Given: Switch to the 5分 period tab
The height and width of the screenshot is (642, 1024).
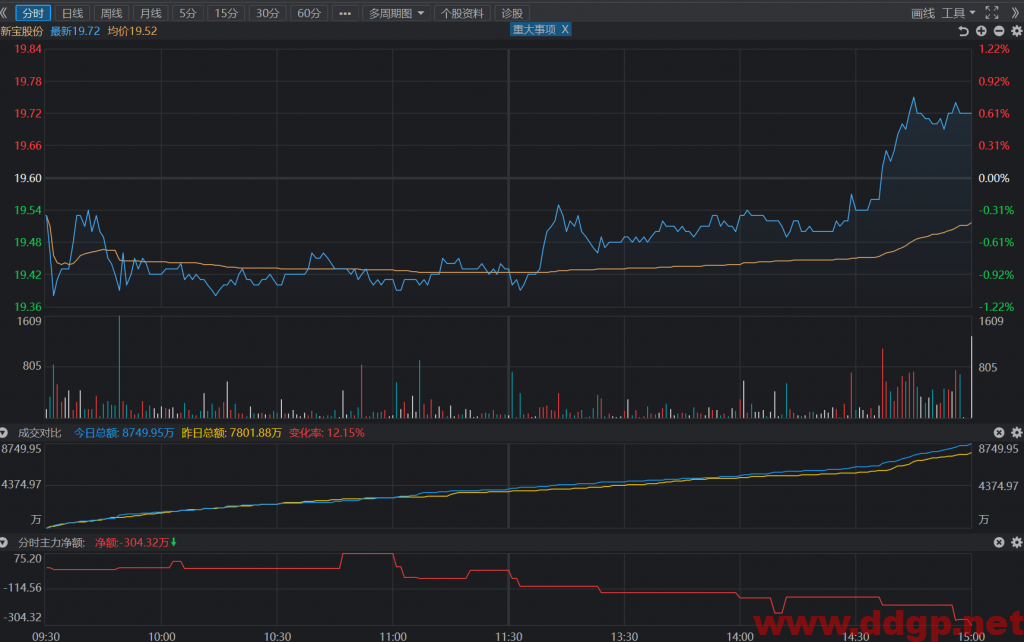Looking at the screenshot, I should tap(188, 13).
